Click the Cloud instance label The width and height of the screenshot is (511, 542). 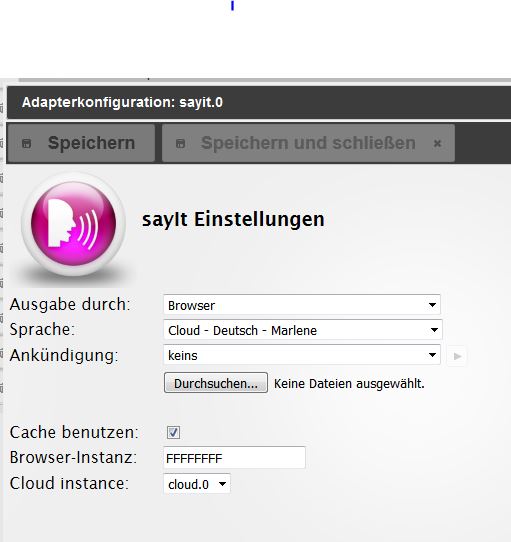pyautogui.click(x=69, y=483)
